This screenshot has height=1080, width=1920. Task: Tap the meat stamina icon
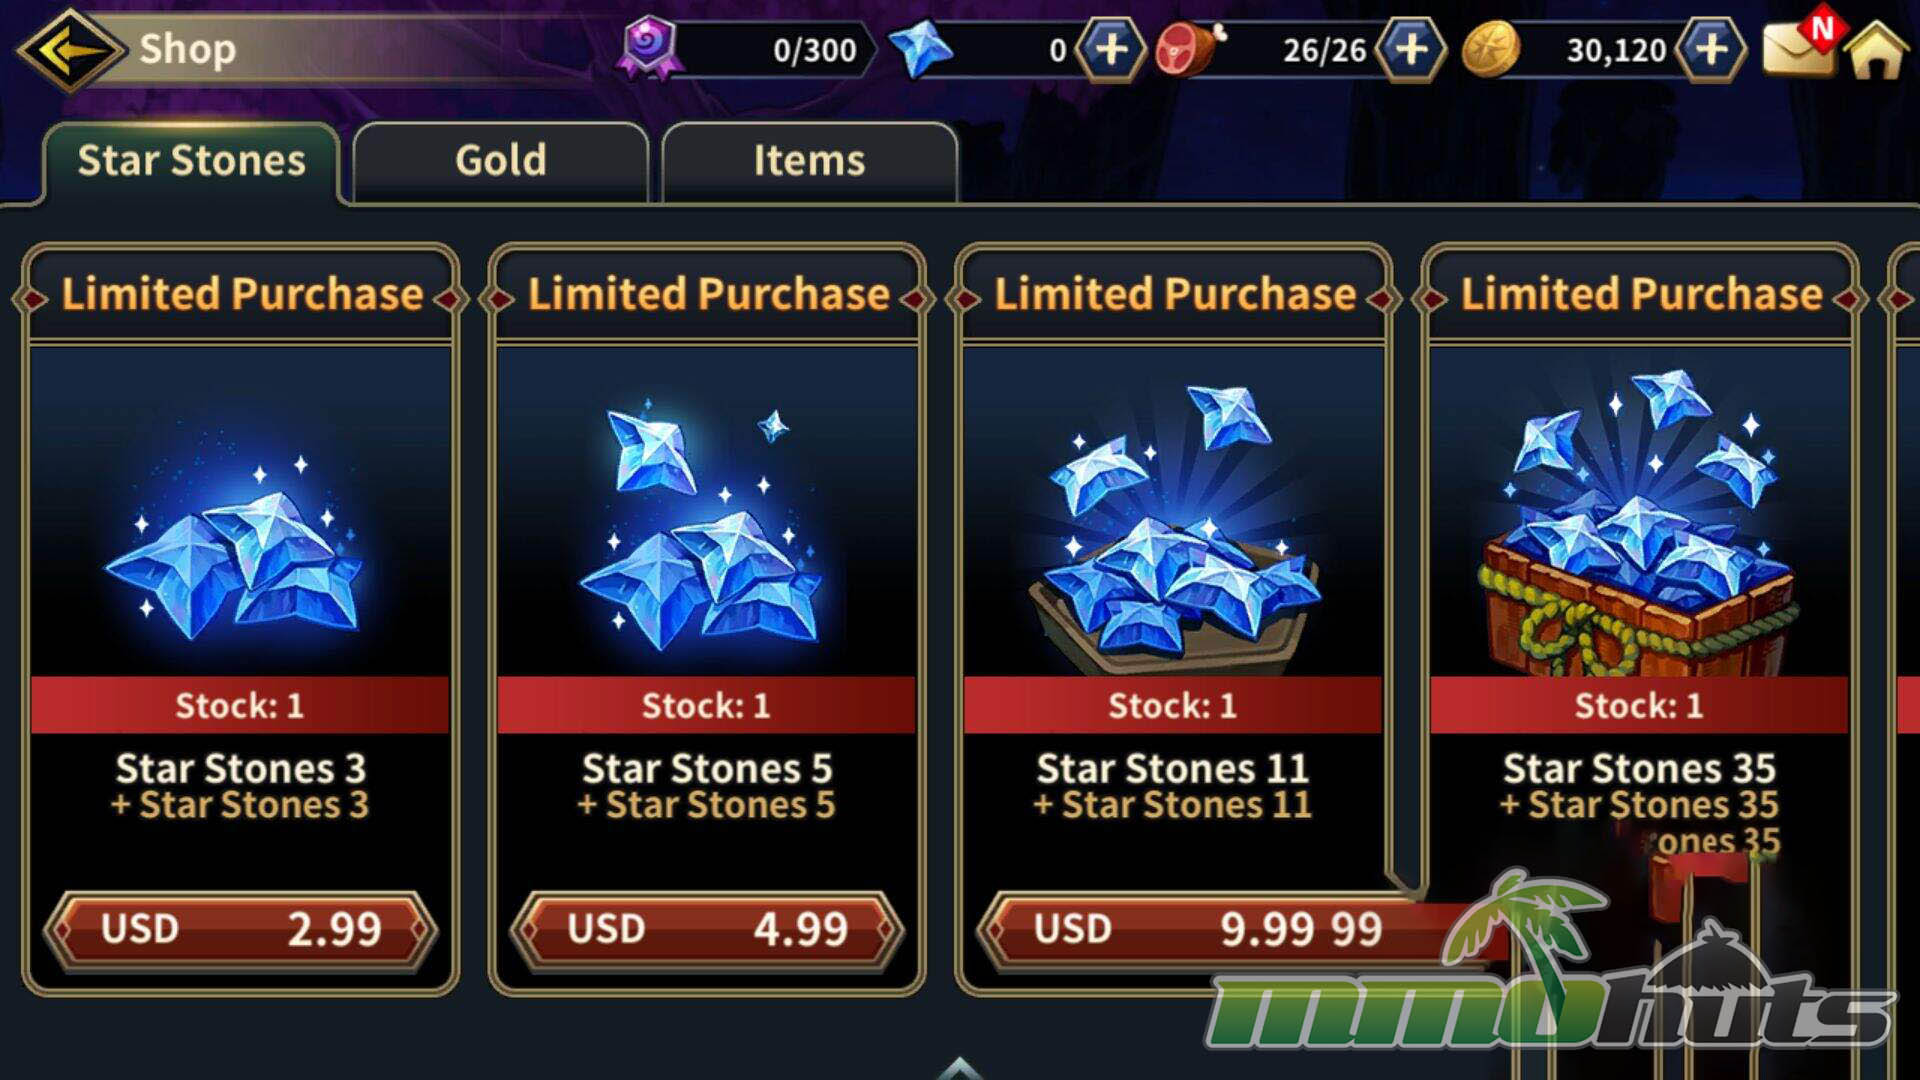coord(1190,49)
